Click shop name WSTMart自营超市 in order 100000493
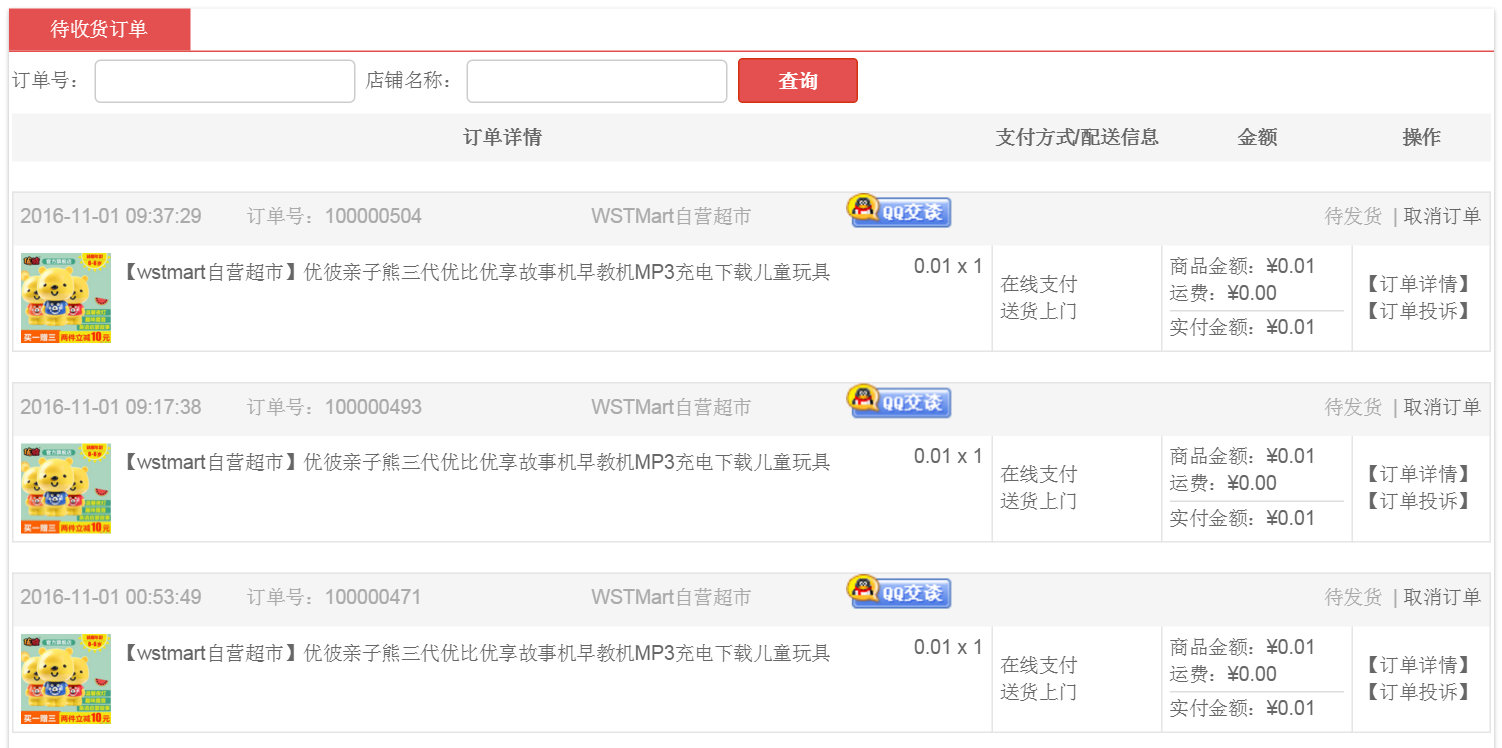This screenshot has height=748, width=1502. point(671,407)
